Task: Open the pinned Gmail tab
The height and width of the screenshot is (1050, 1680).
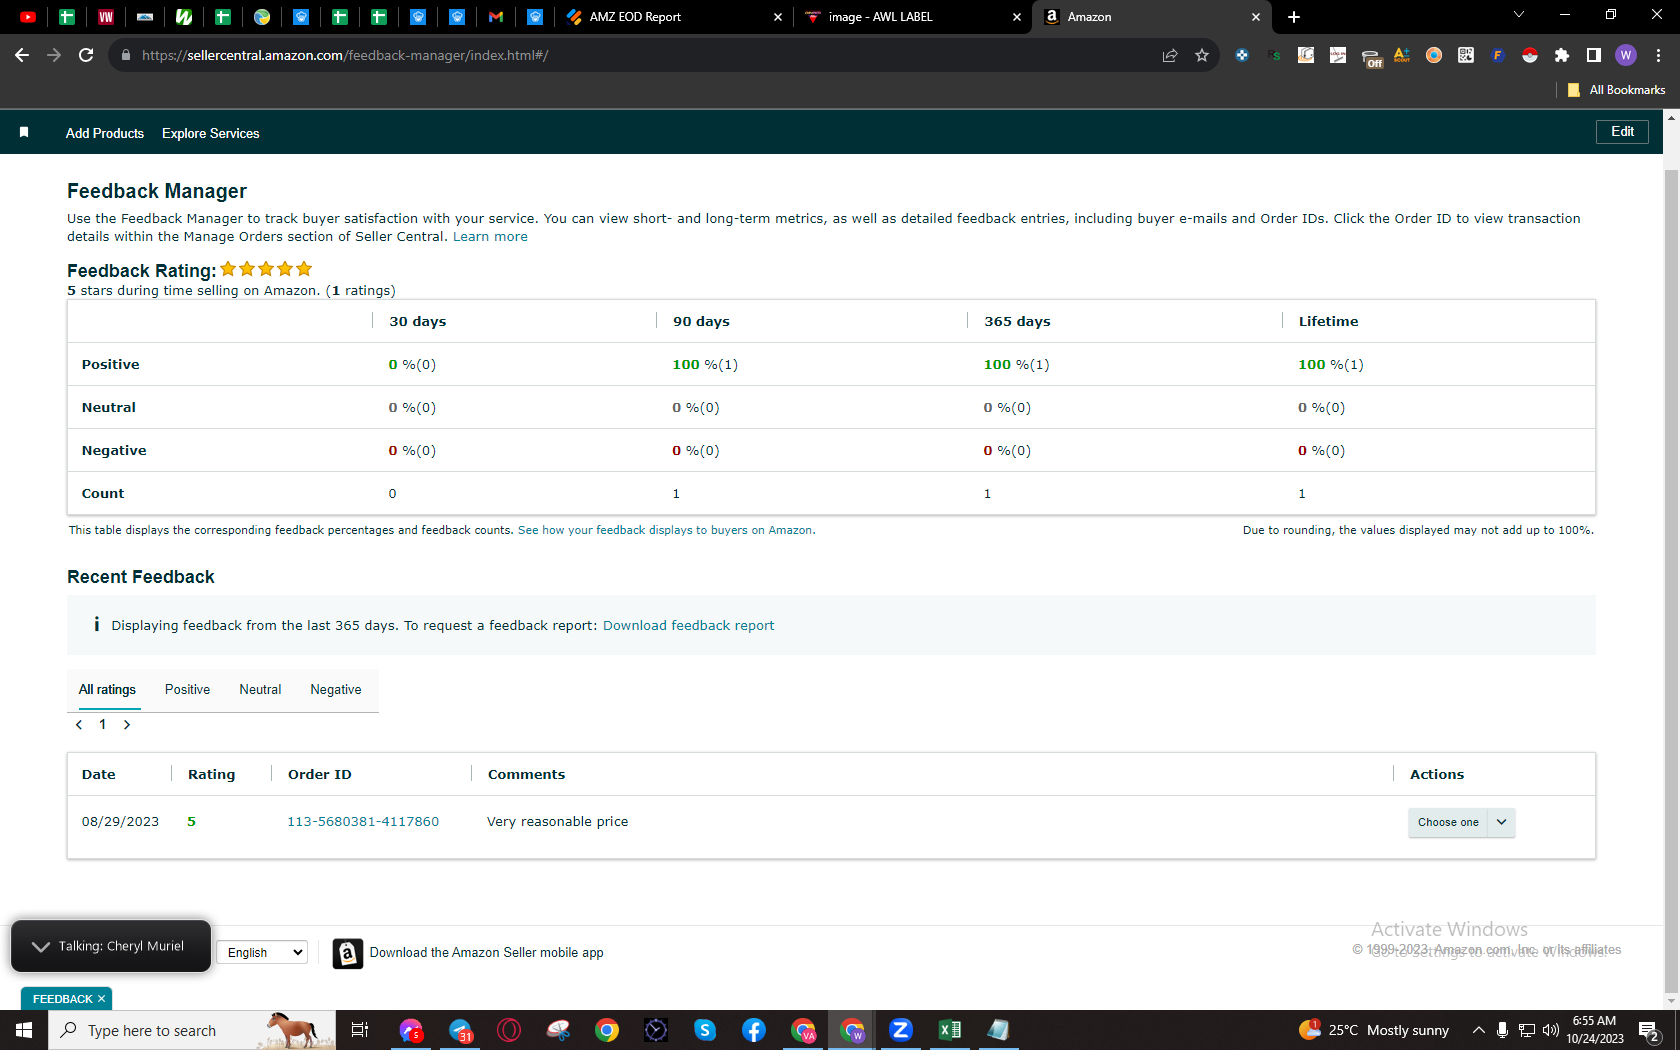Action: coord(496,17)
